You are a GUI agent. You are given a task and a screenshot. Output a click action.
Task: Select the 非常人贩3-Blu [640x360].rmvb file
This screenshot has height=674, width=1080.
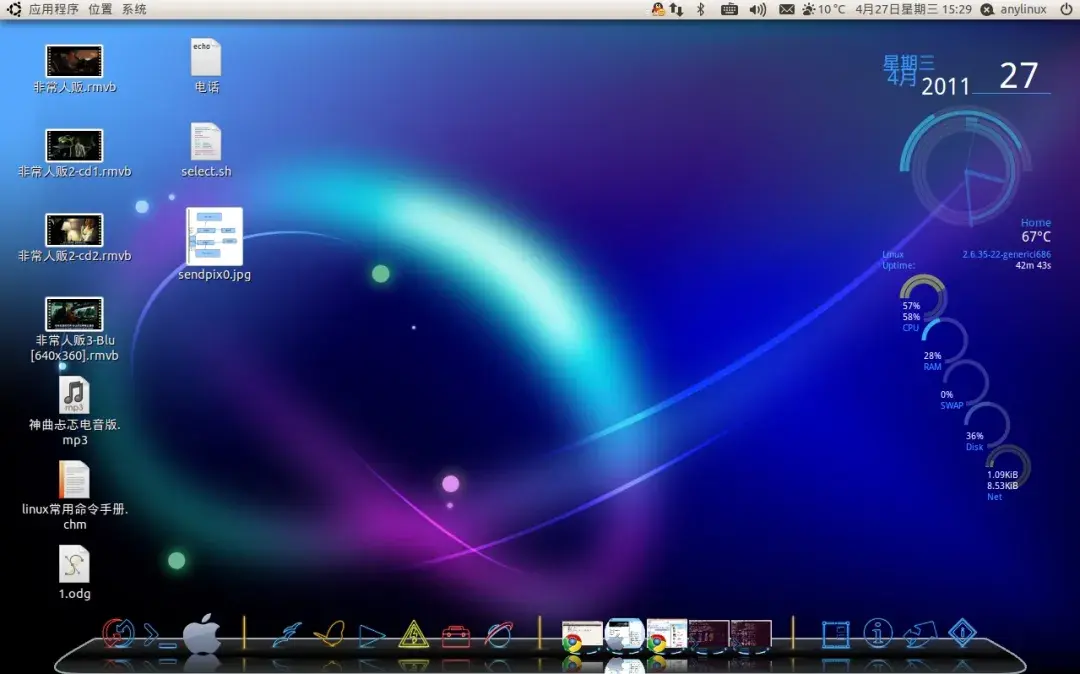[x=74, y=329]
